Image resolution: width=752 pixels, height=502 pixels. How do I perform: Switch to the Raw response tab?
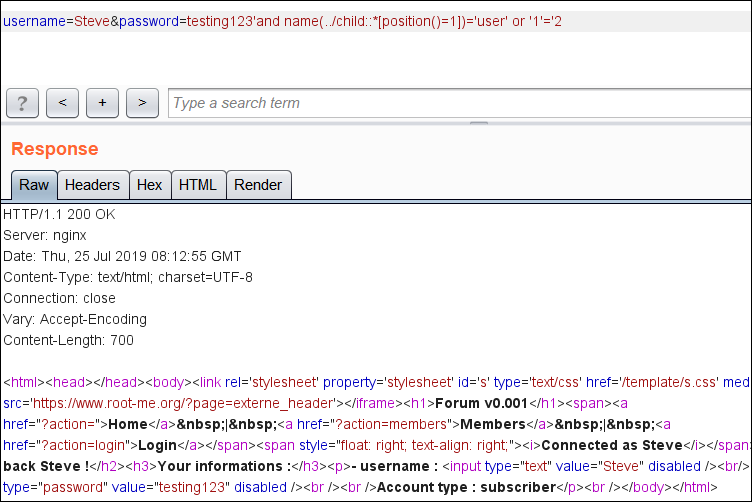34,185
